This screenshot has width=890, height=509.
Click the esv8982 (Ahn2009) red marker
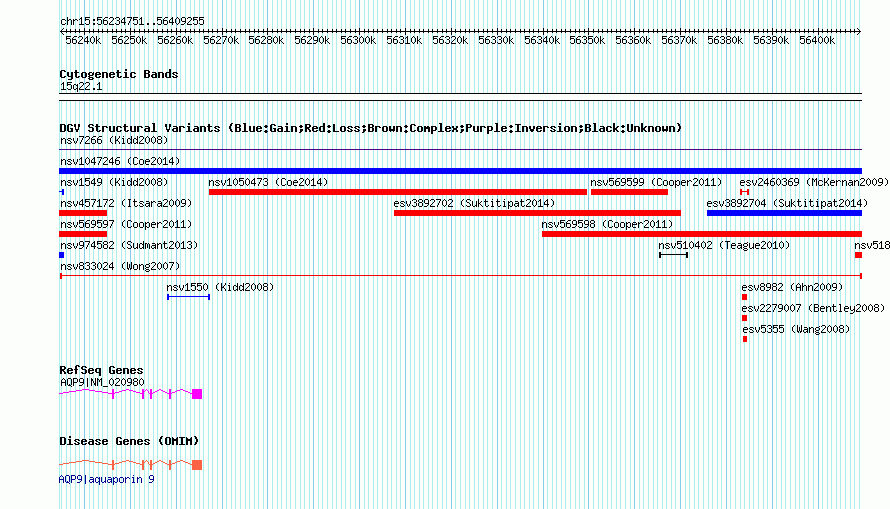tap(745, 297)
